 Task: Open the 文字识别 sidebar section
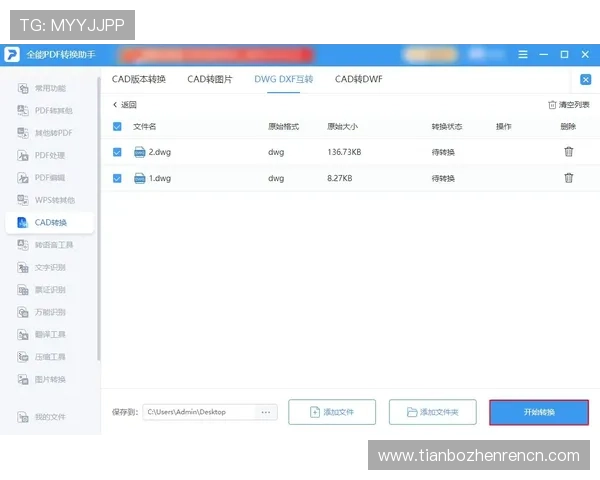tap(41, 267)
